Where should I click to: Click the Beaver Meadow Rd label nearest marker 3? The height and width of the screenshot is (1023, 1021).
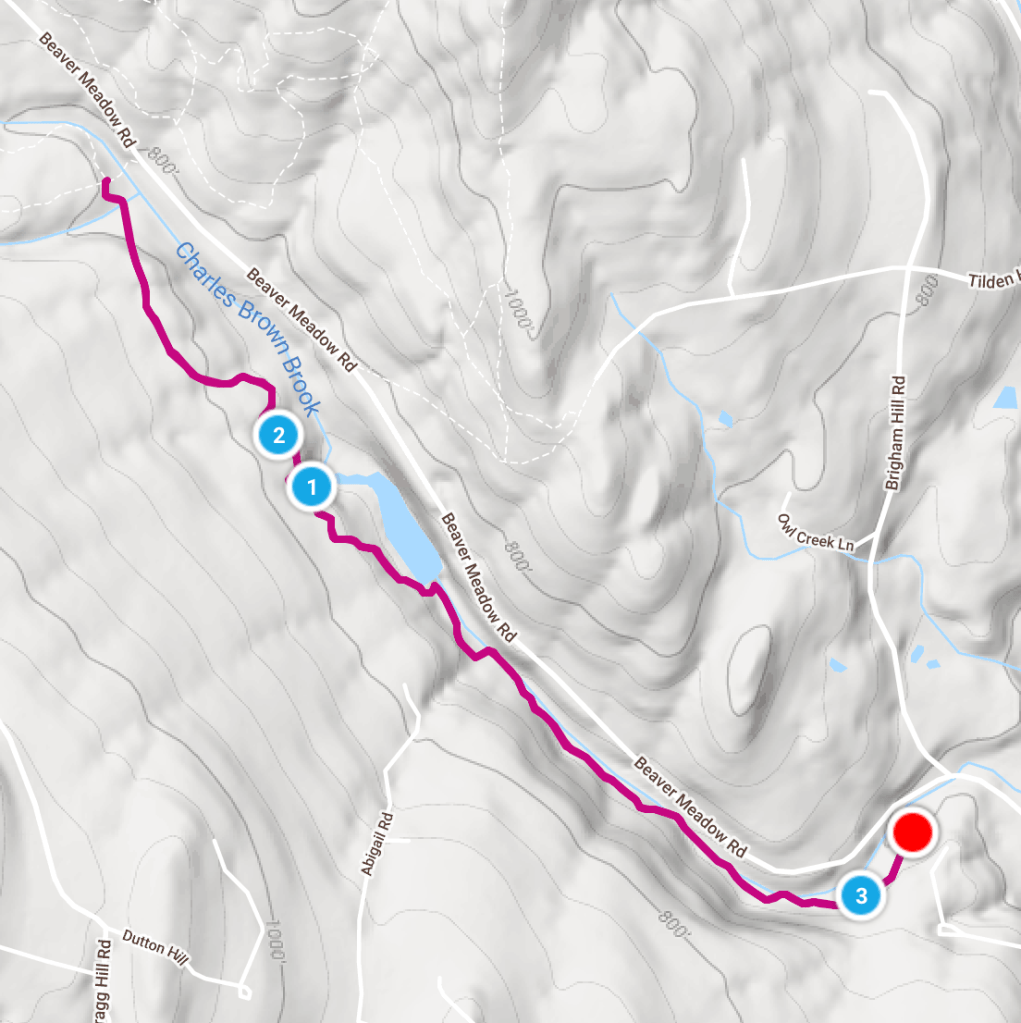point(690,807)
